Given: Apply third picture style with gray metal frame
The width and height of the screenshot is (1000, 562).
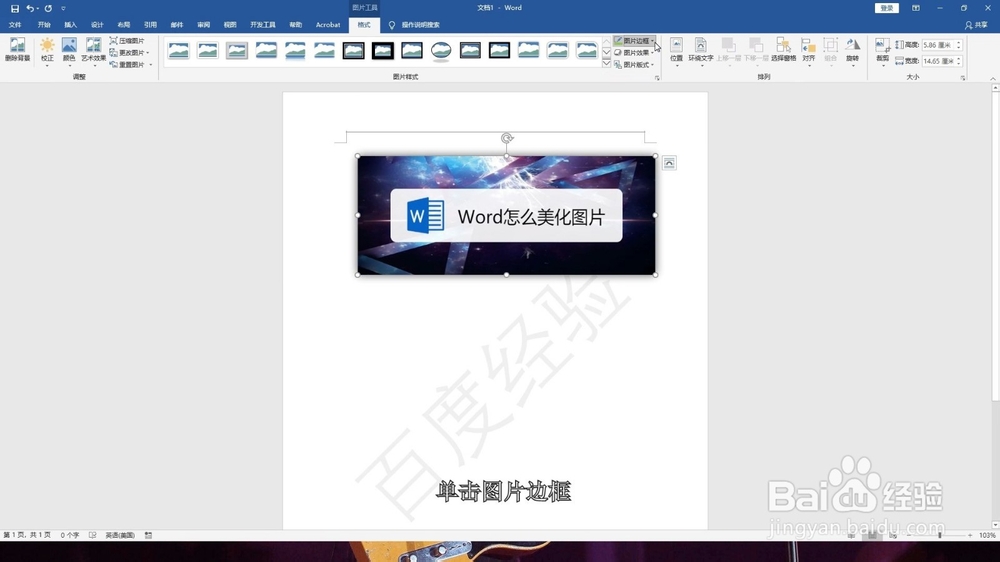Looking at the screenshot, I should (237, 50).
